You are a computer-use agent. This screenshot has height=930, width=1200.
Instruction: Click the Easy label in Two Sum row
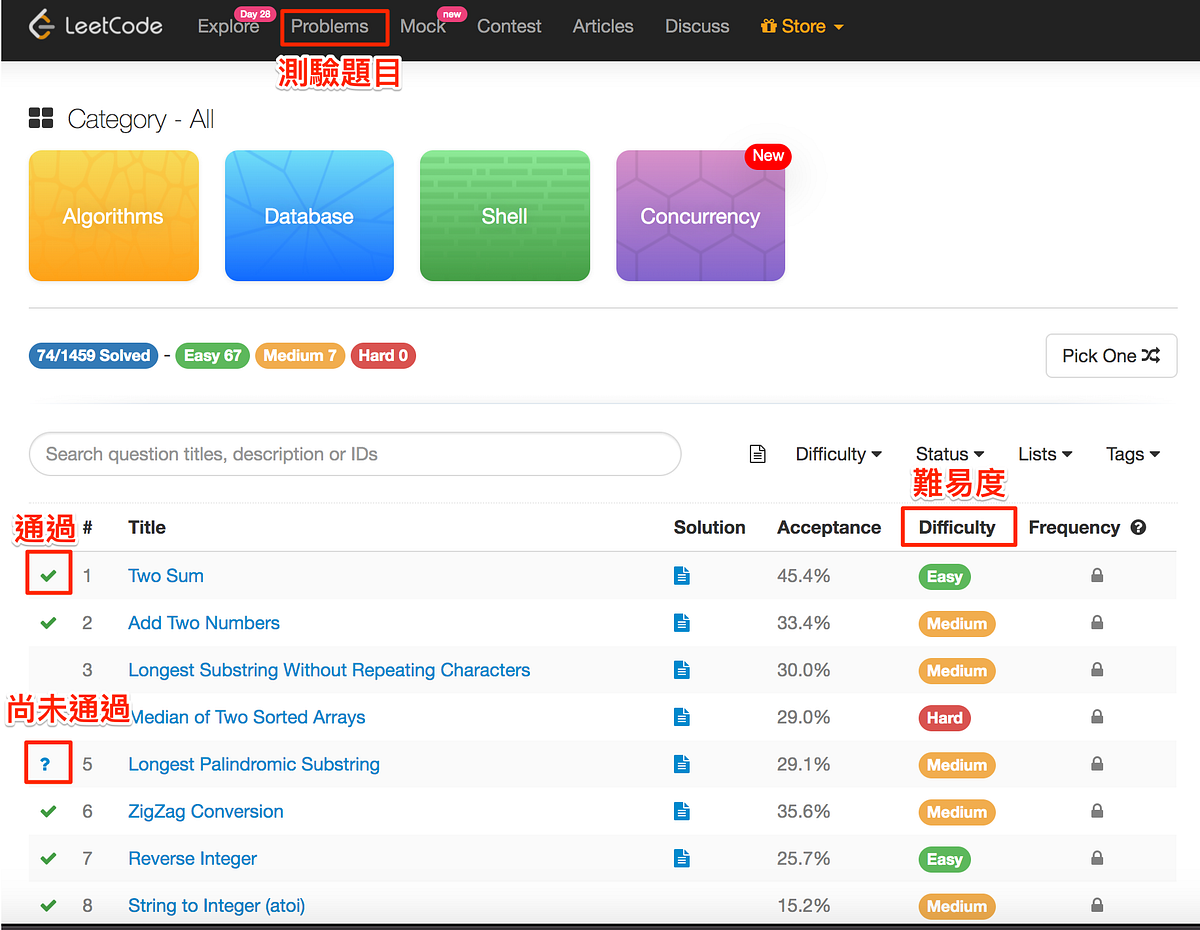pos(945,577)
